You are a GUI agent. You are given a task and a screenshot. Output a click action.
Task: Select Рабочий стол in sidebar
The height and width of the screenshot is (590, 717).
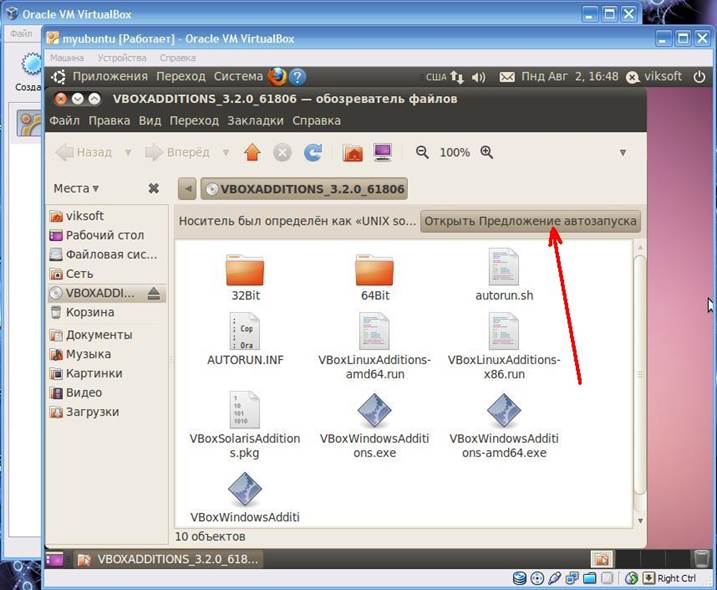[107, 235]
